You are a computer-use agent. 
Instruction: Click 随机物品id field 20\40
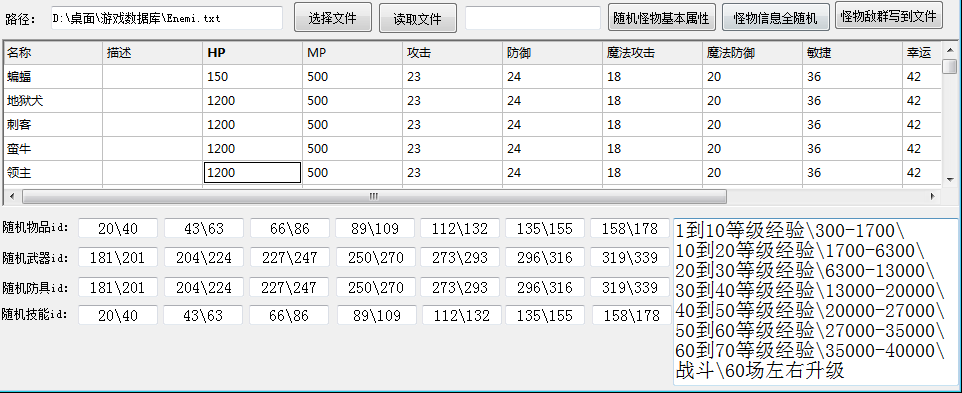tap(118, 229)
